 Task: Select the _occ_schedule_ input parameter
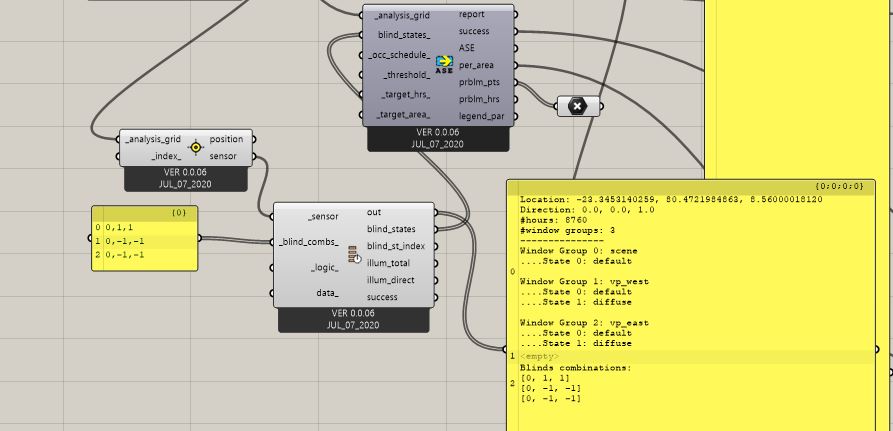[x=399, y=55]
